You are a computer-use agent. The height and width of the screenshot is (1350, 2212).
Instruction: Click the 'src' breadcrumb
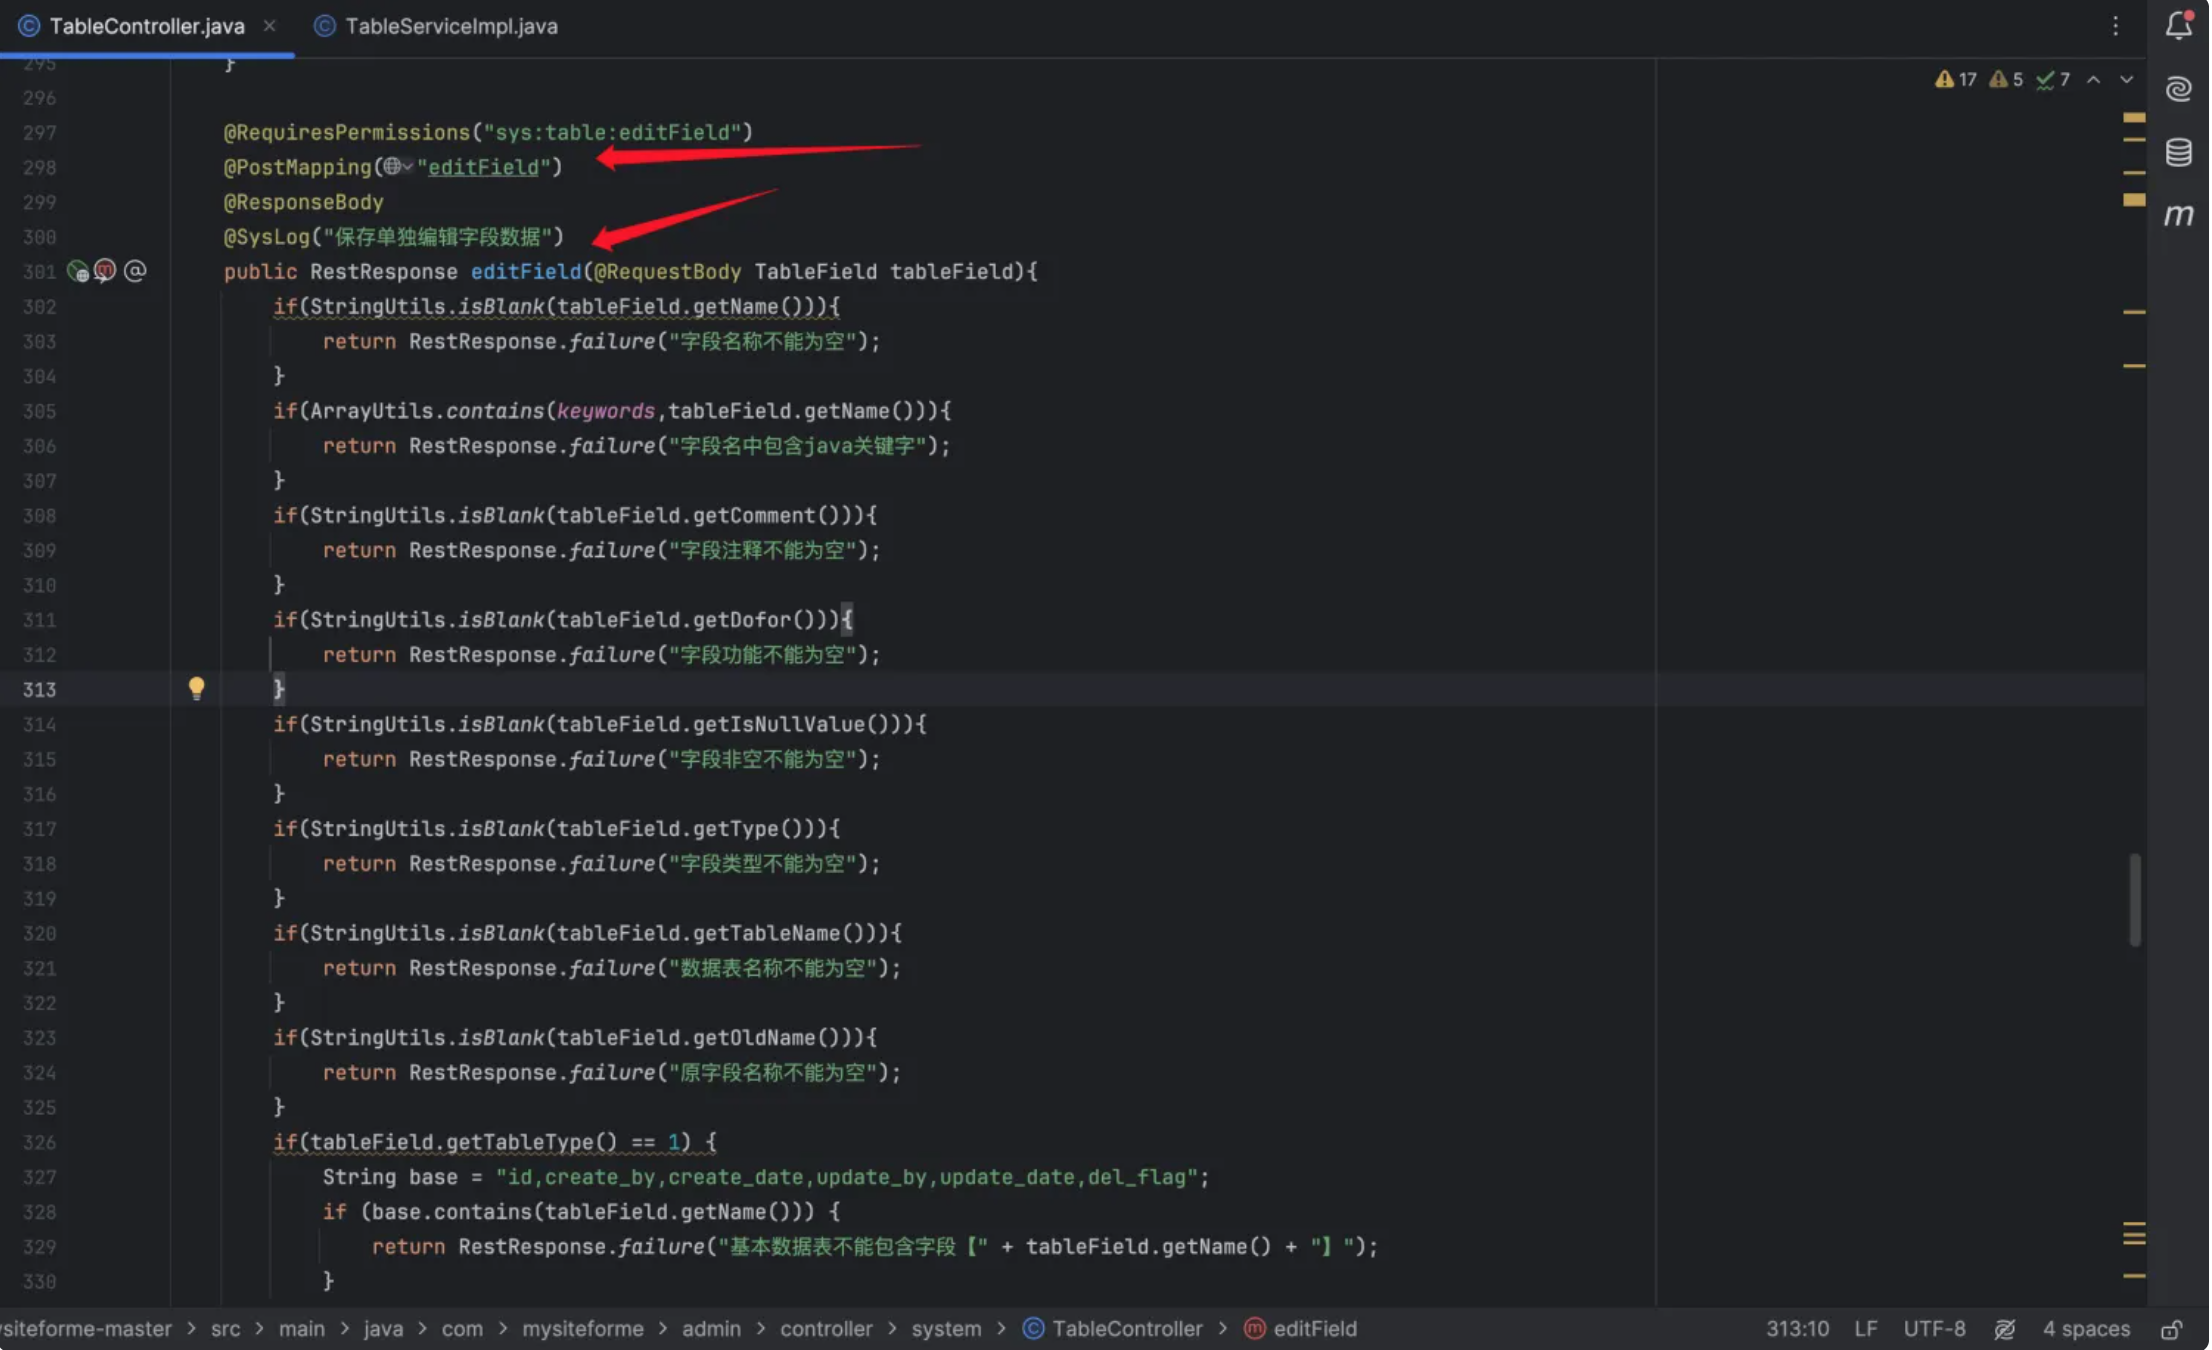(226, 1328)
